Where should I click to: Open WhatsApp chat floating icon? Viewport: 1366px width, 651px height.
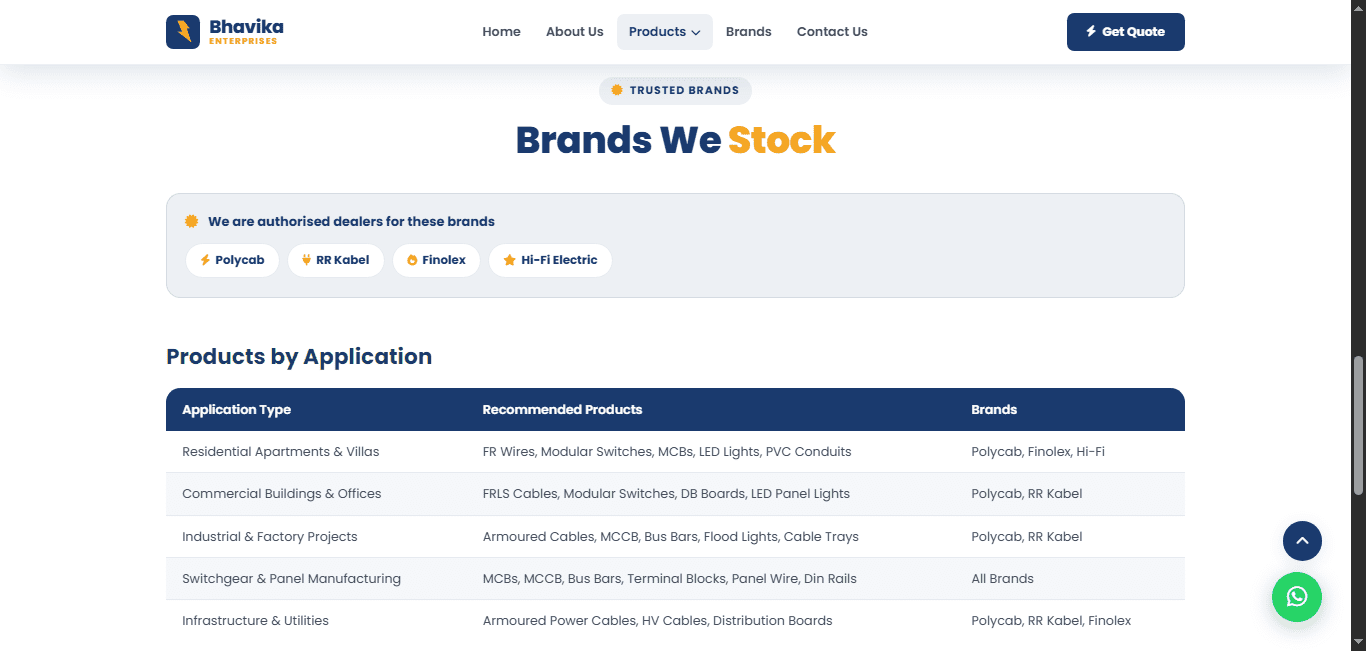click(1297, 597)
